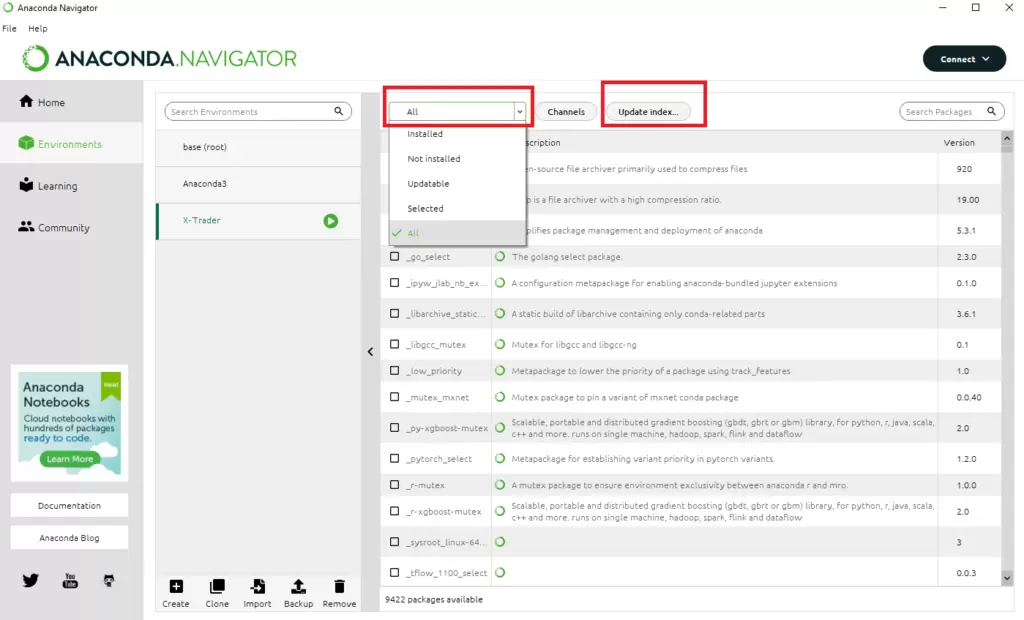Check the _libarchive_static package checkbox

click(x=394, y=313)
